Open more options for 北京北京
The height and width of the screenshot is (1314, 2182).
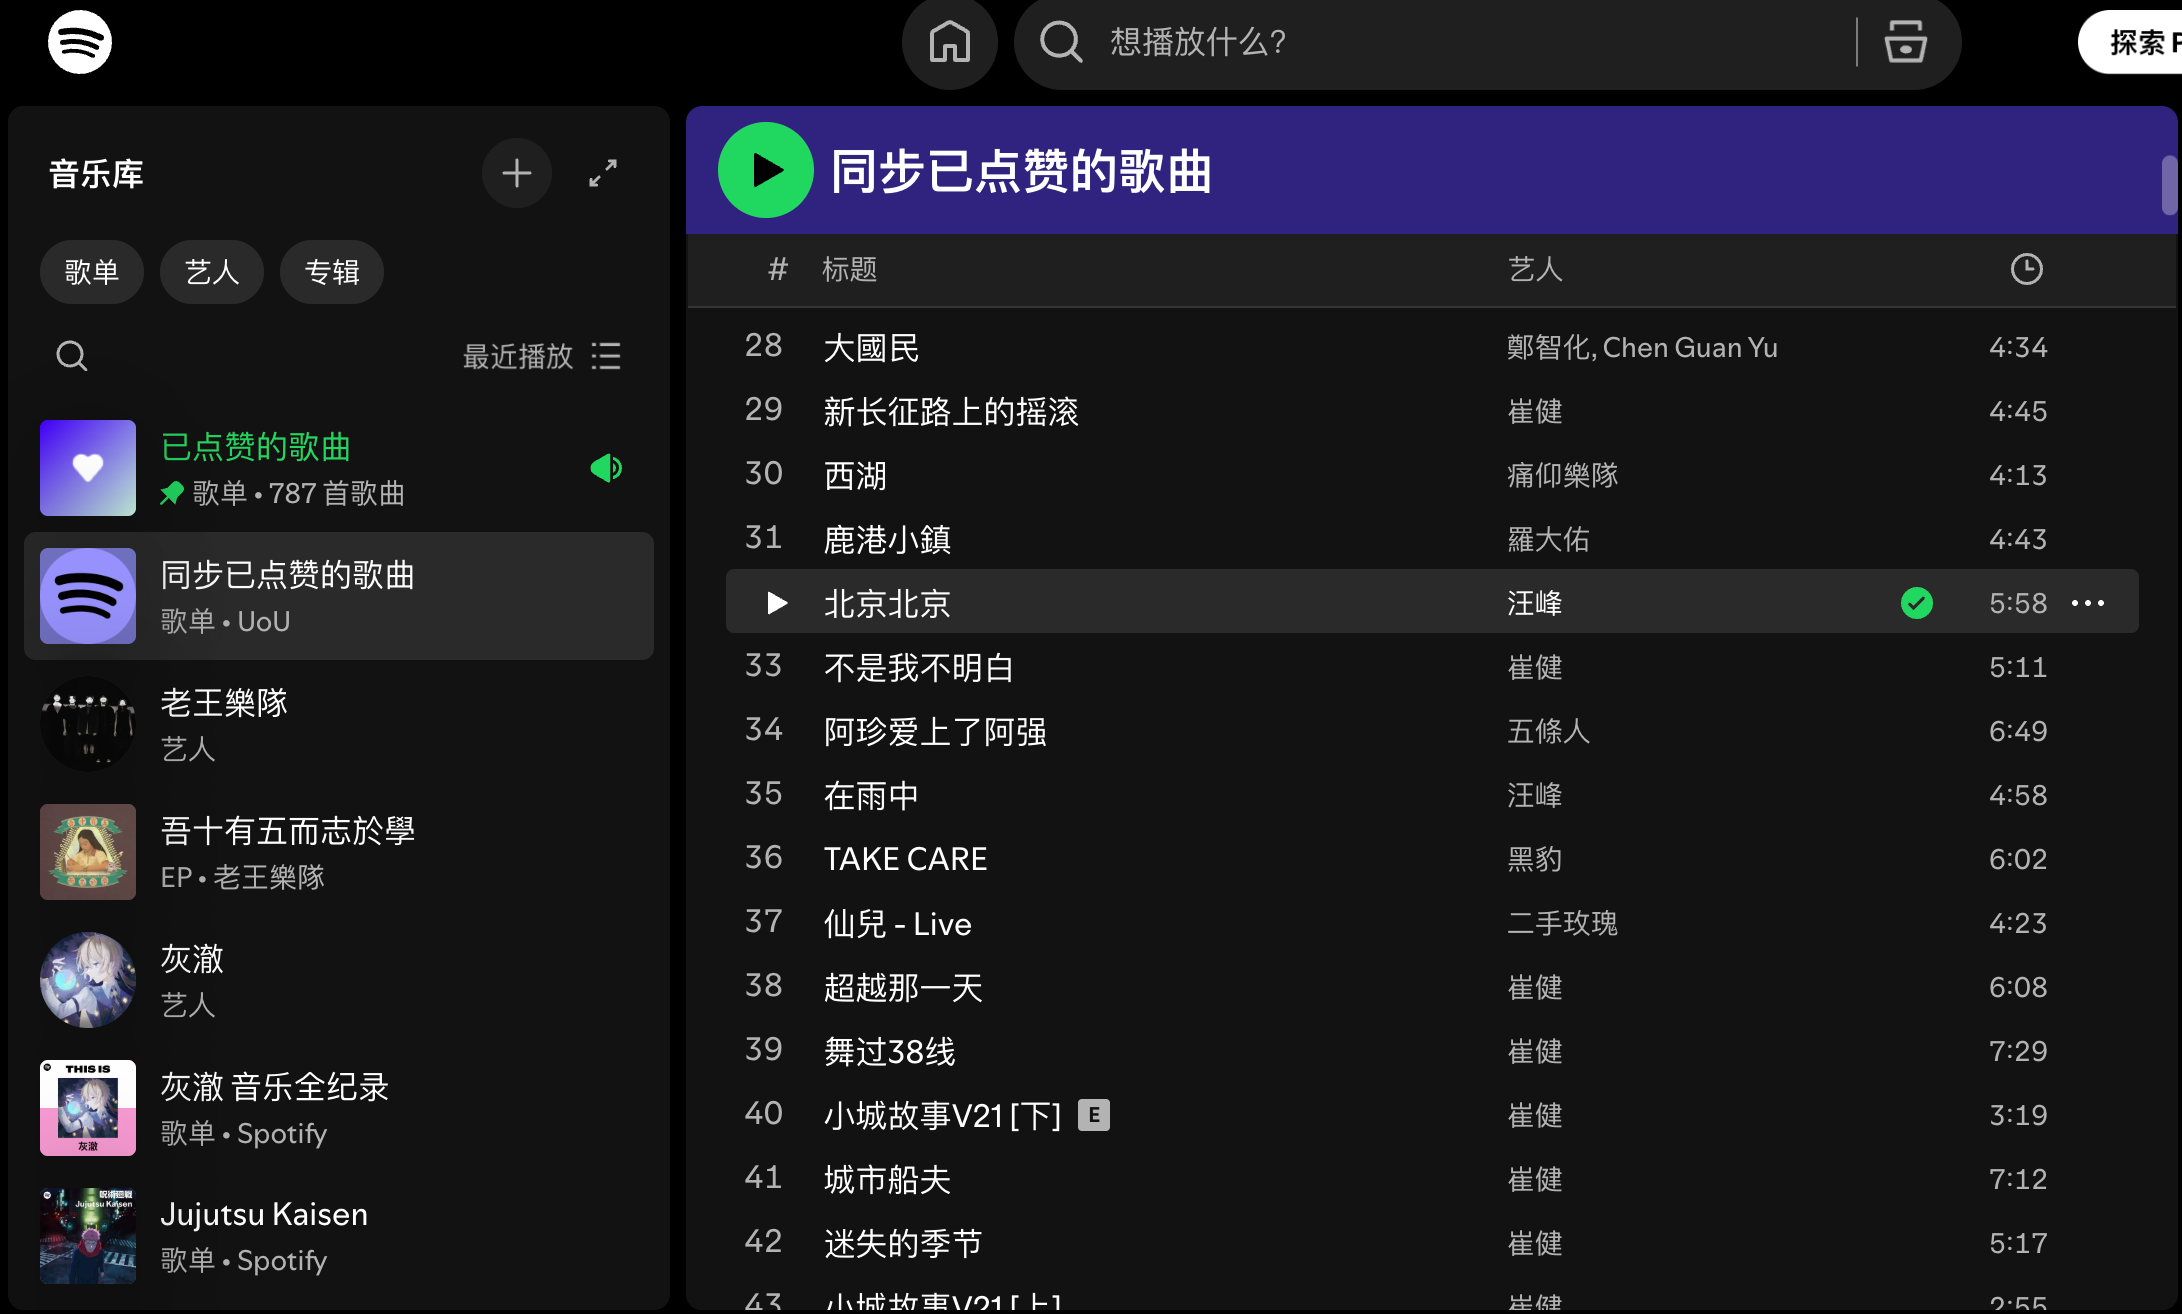(2088, 603)
